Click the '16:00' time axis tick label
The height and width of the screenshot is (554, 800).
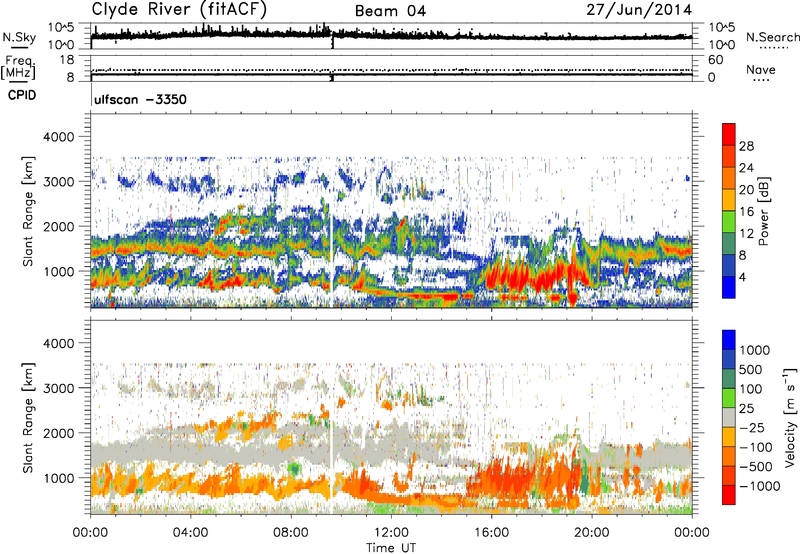pos(491,533)
